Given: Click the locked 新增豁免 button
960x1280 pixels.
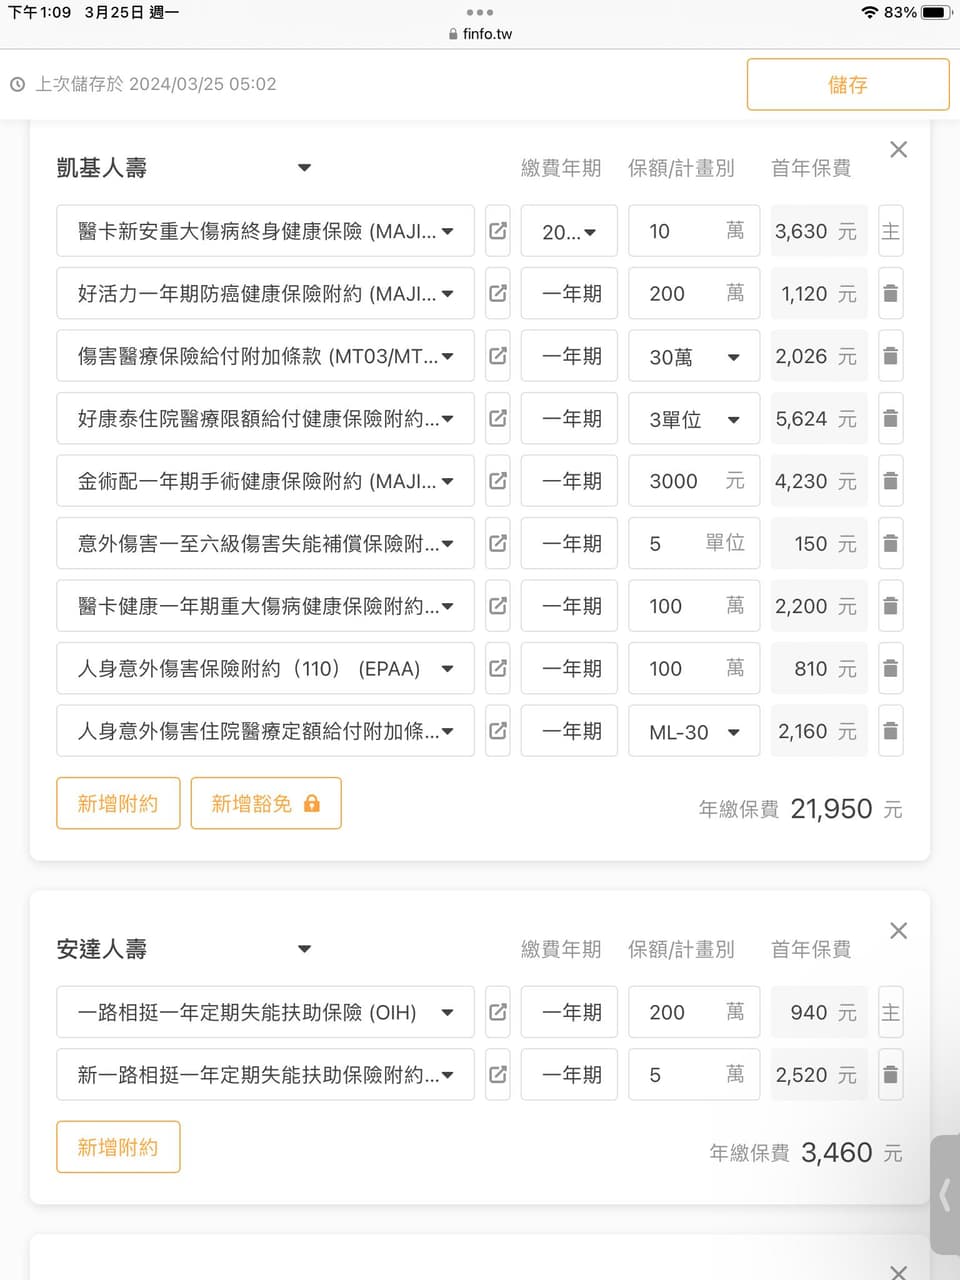Looking at the screenshot, I should [265, 803].
